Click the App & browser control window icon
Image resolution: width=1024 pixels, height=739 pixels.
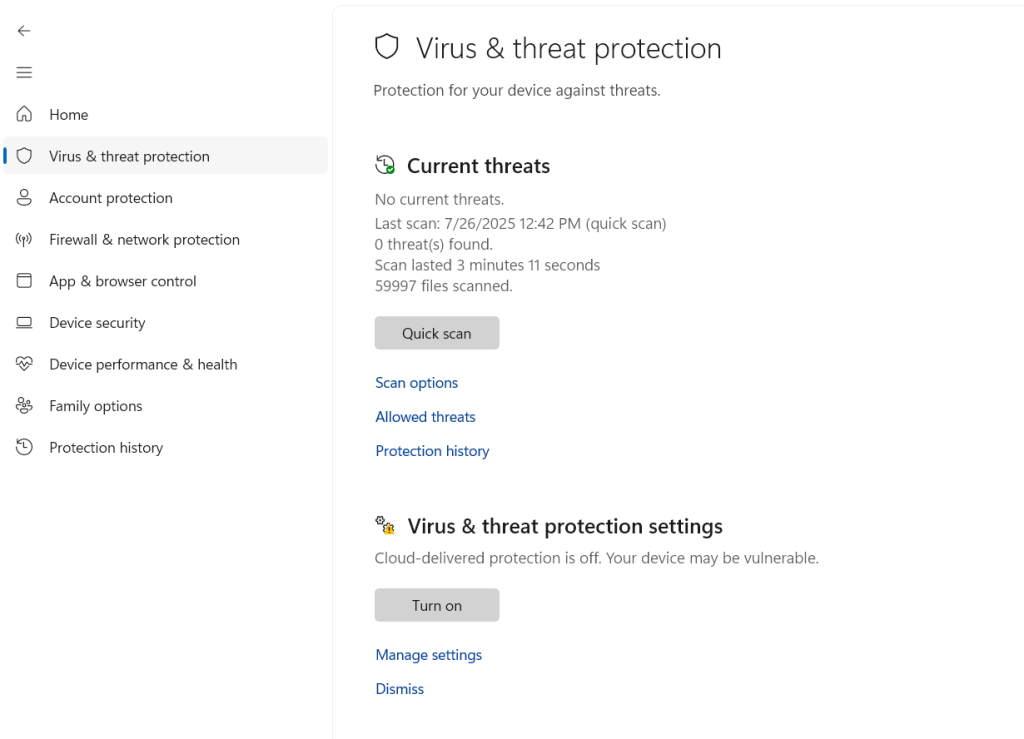24,281
